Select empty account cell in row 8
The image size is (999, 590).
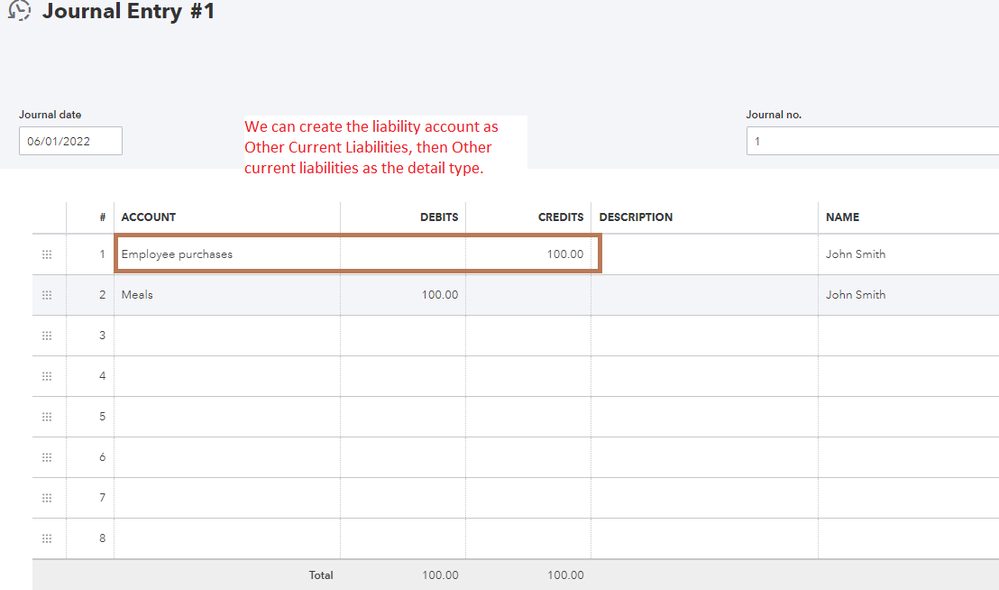[227, 539]
